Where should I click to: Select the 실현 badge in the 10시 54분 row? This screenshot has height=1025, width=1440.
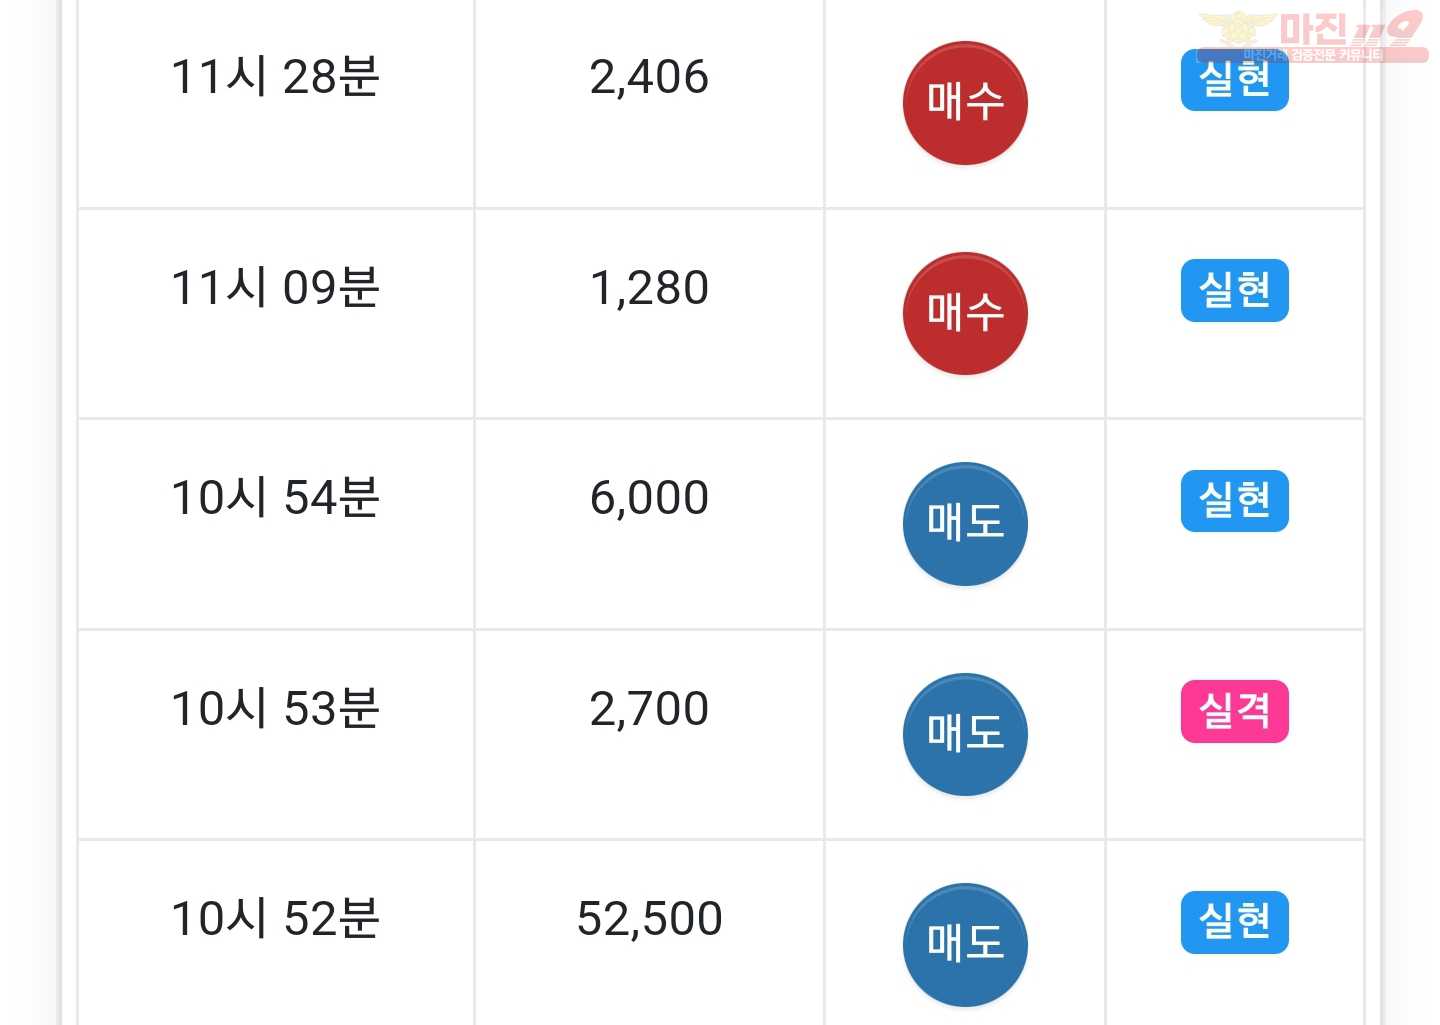click(x=1234, y=501)
